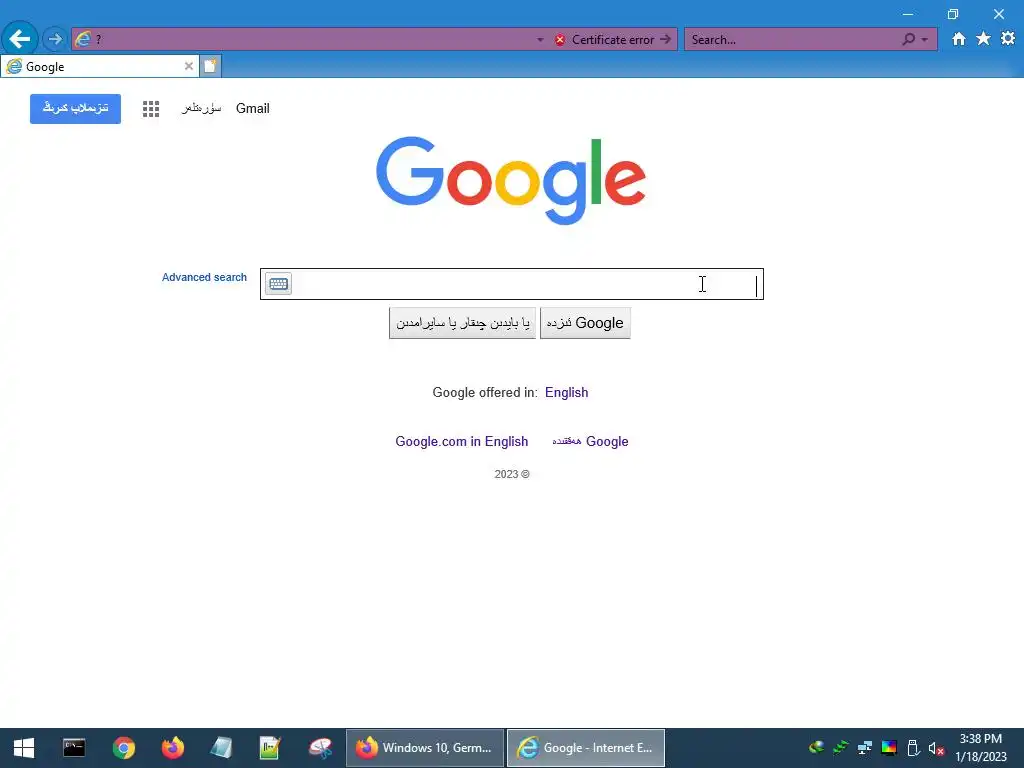Screen dimensions: 1024x768
Task: Close the Google tab
Action: point(189,66)
